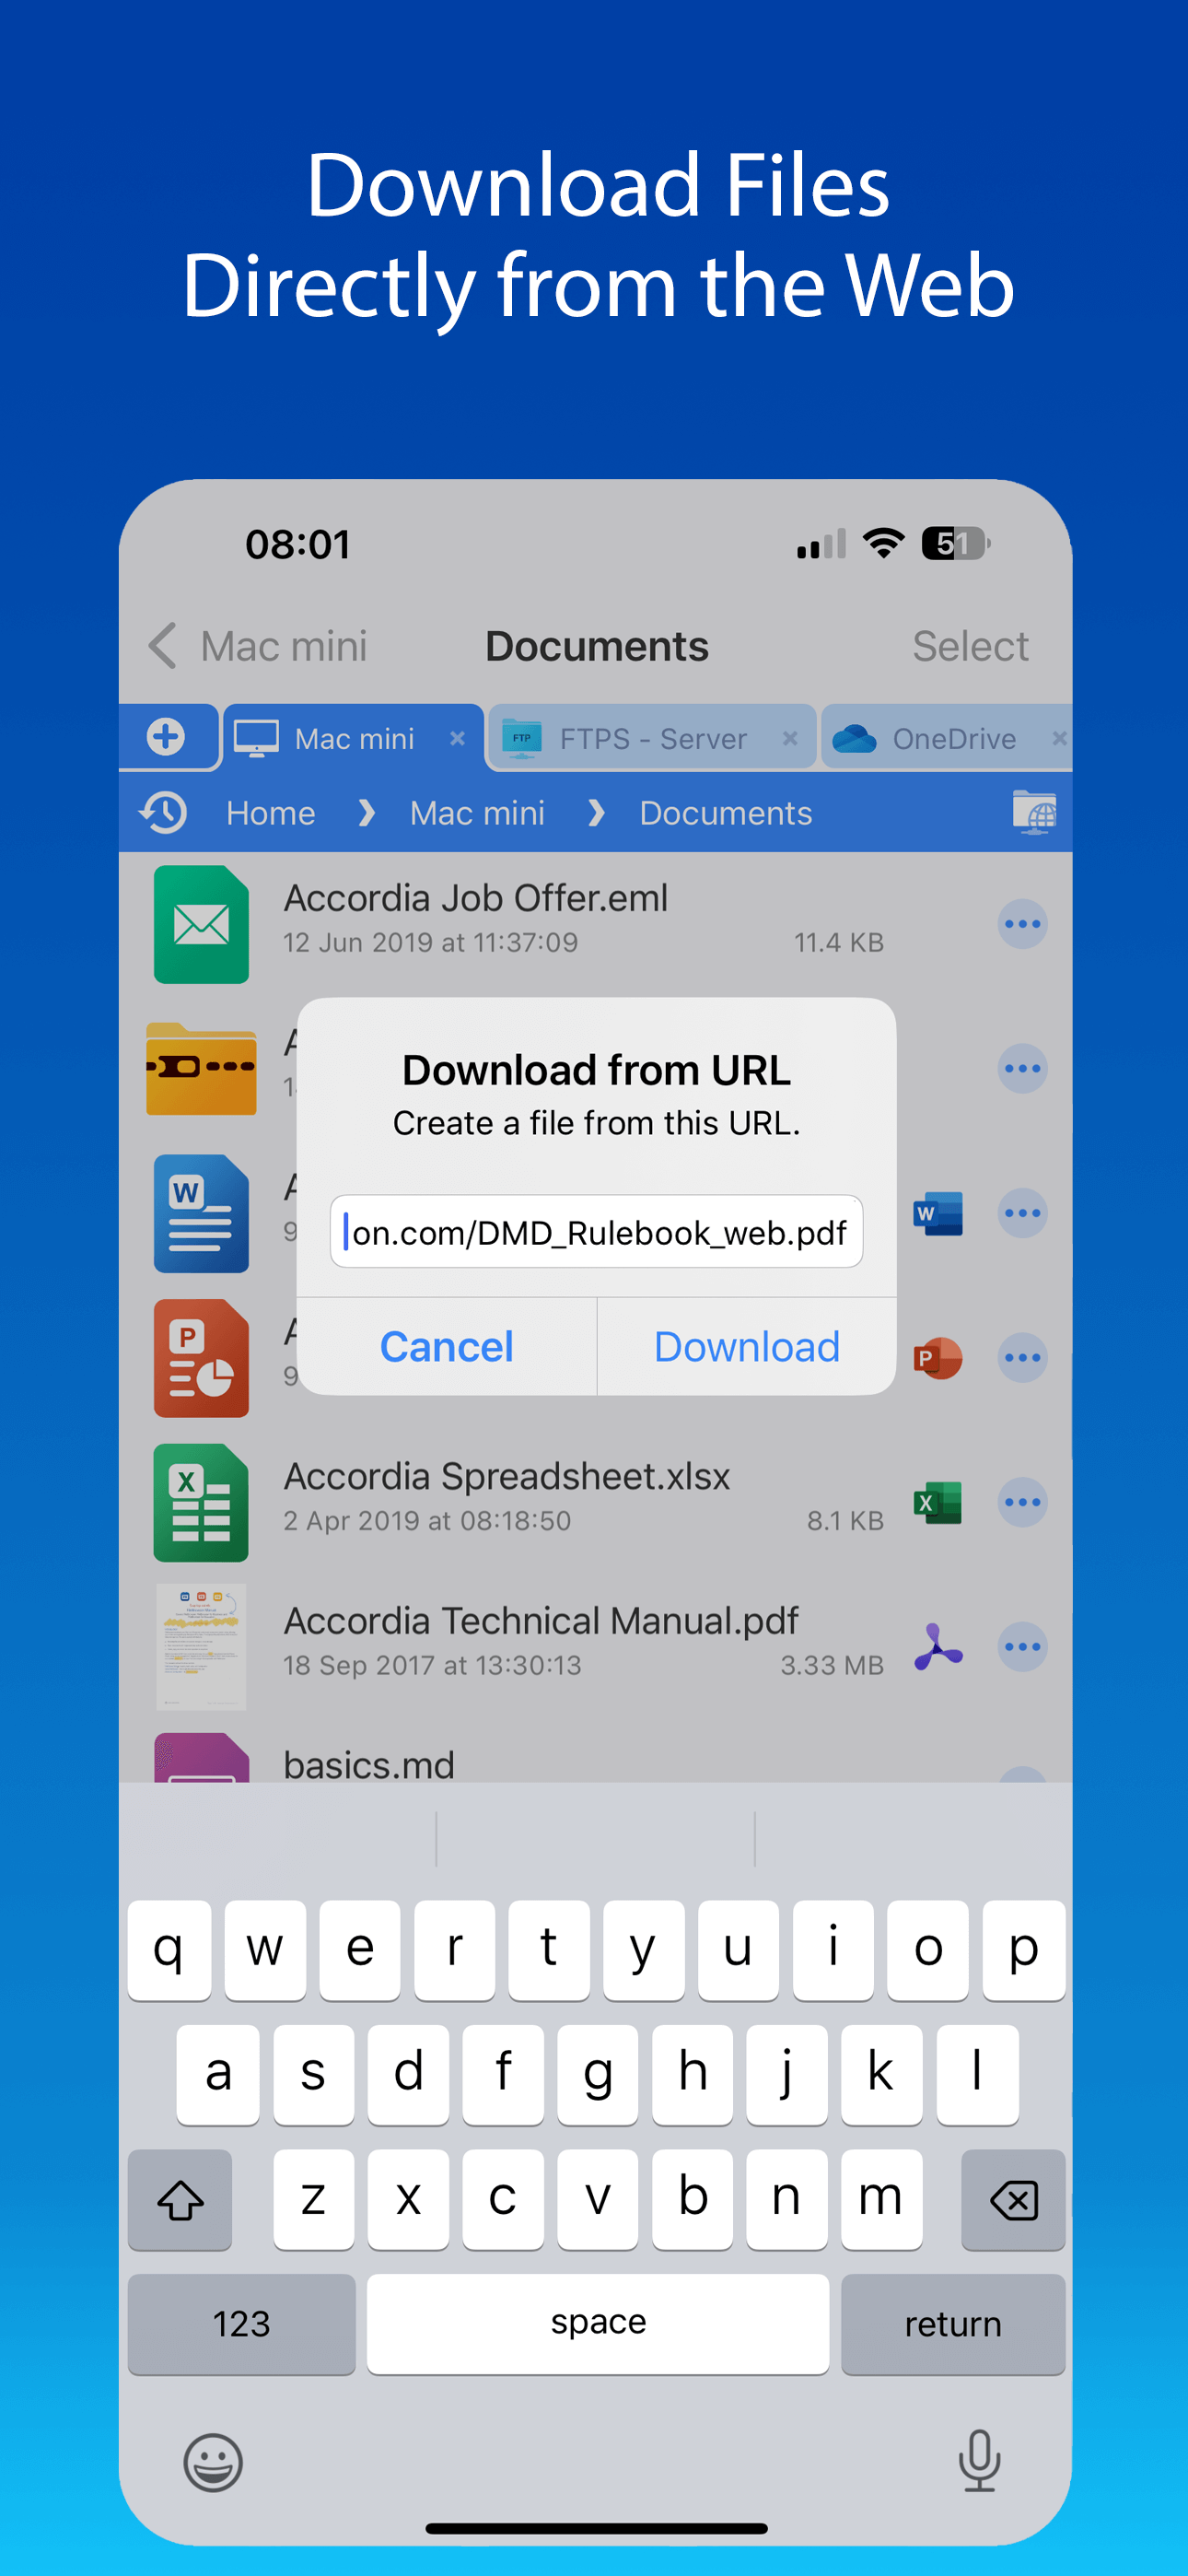Screen dimensions: 1188x2576
Task: Open in Excel app icon beside Accordia Spreadsheet.xlsx
Action: pos(938,1502)
